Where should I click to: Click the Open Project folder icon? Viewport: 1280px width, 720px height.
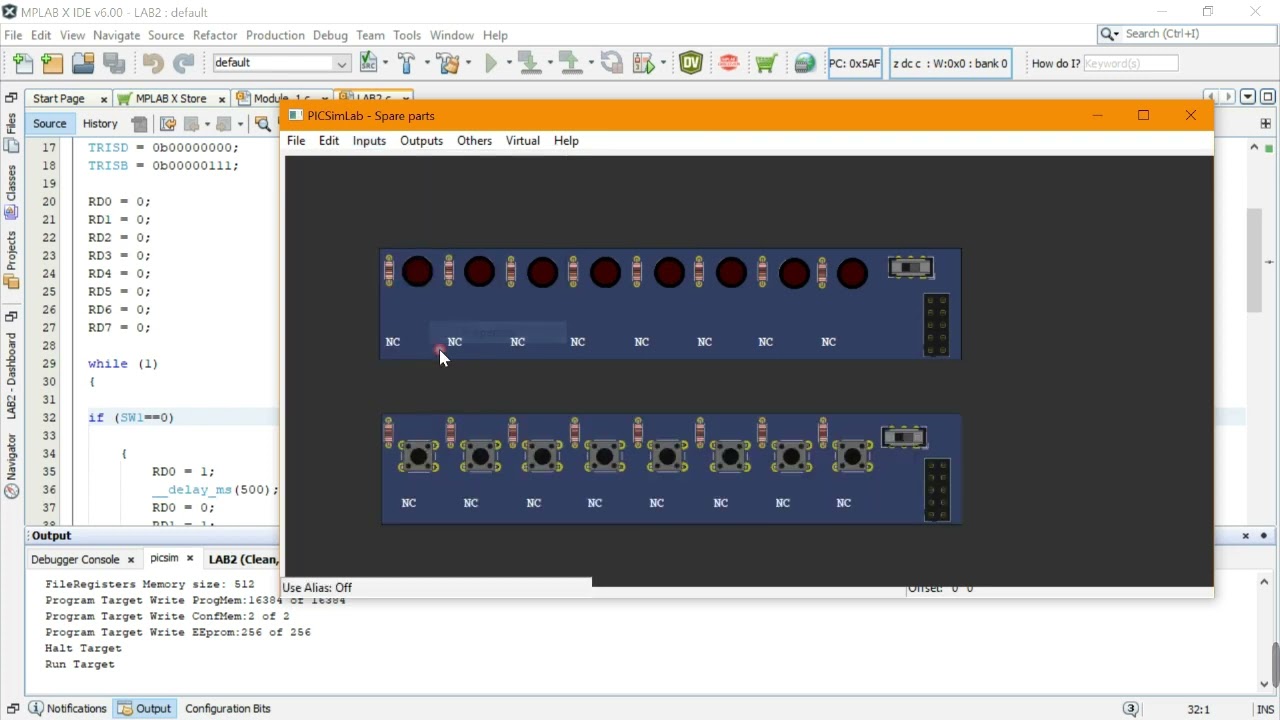(x=83, y=64)
